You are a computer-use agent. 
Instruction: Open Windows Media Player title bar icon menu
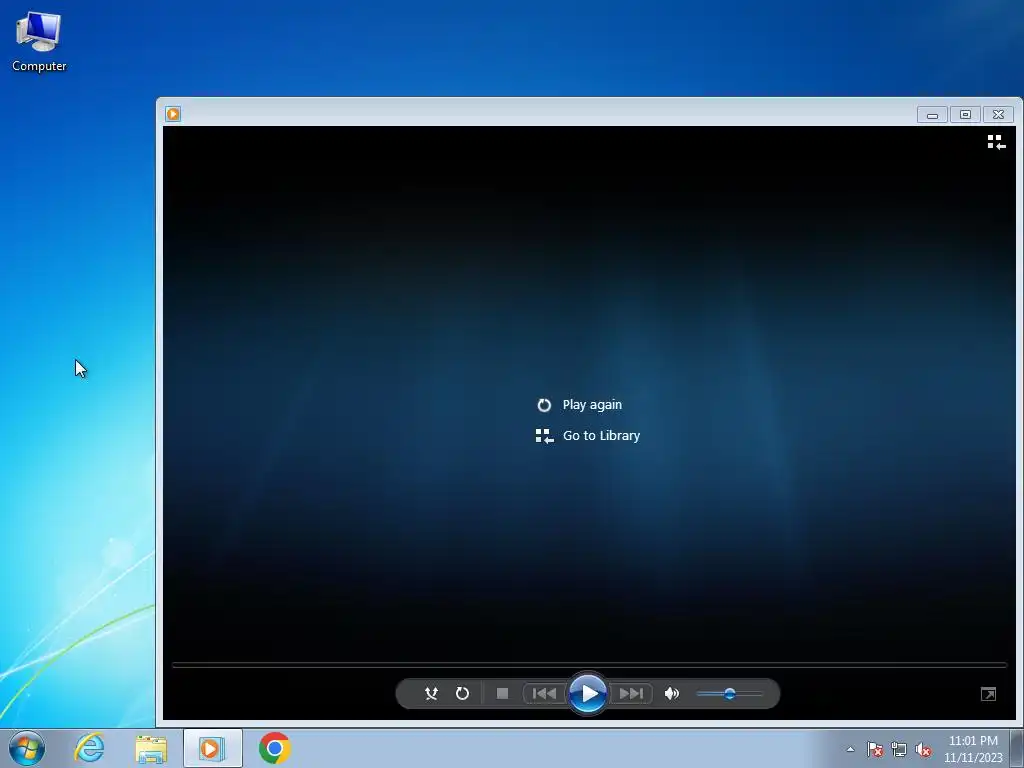point(173,114)
